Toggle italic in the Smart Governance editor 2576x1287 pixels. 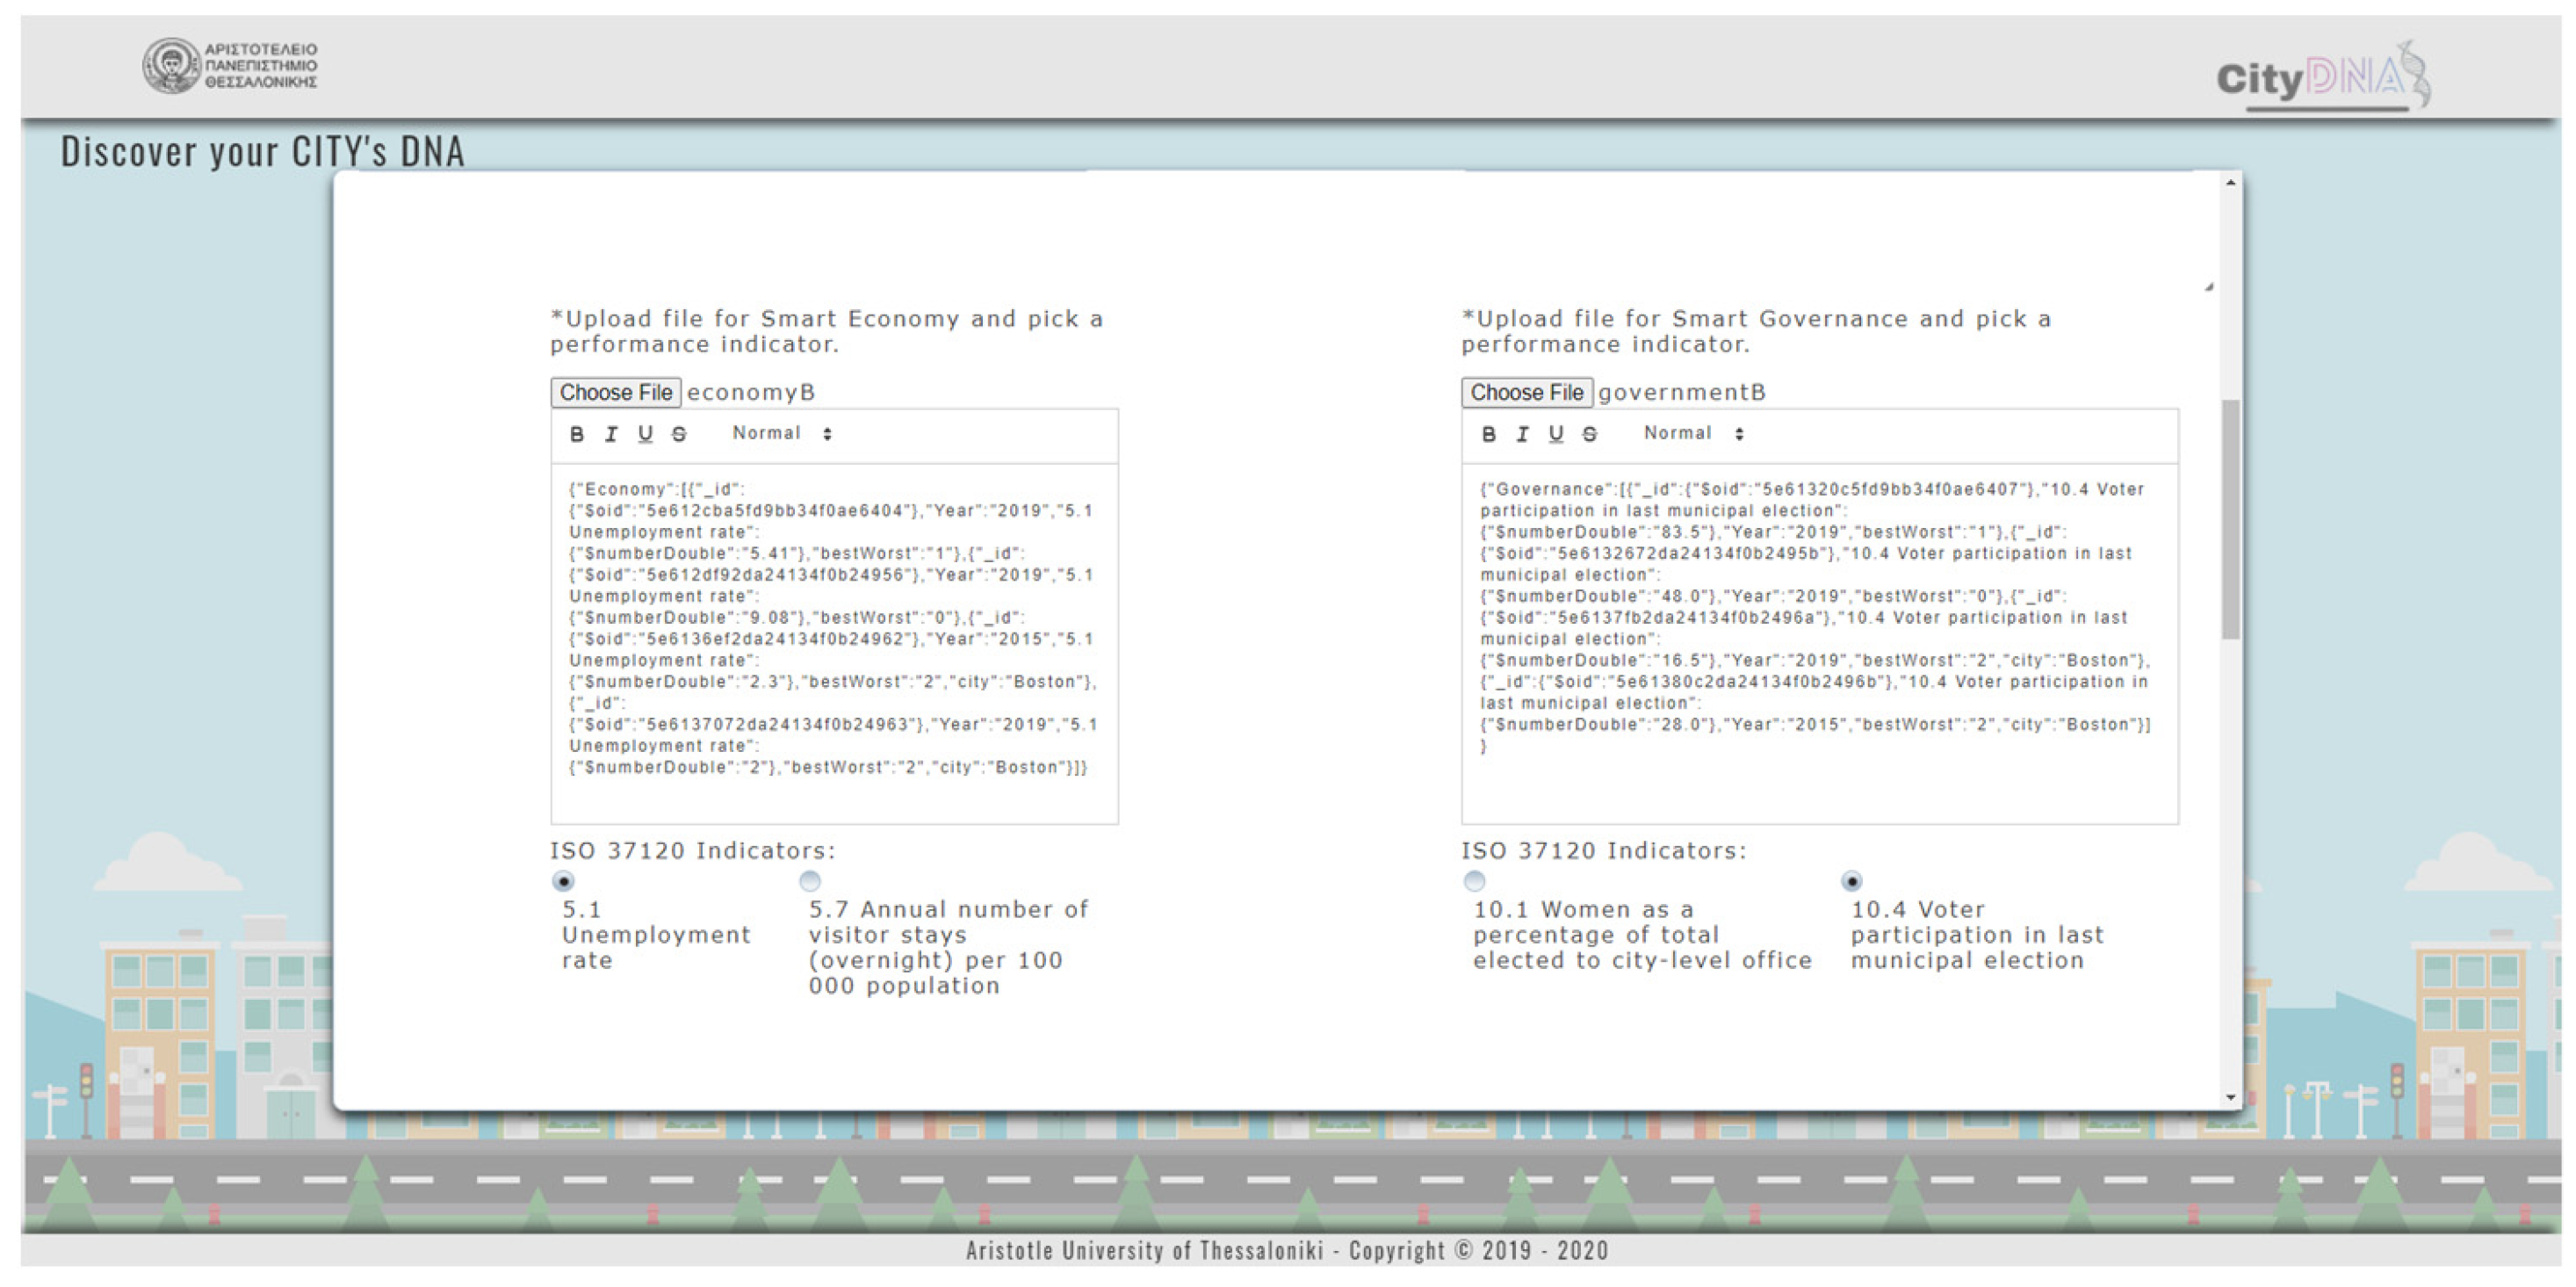1522,434
